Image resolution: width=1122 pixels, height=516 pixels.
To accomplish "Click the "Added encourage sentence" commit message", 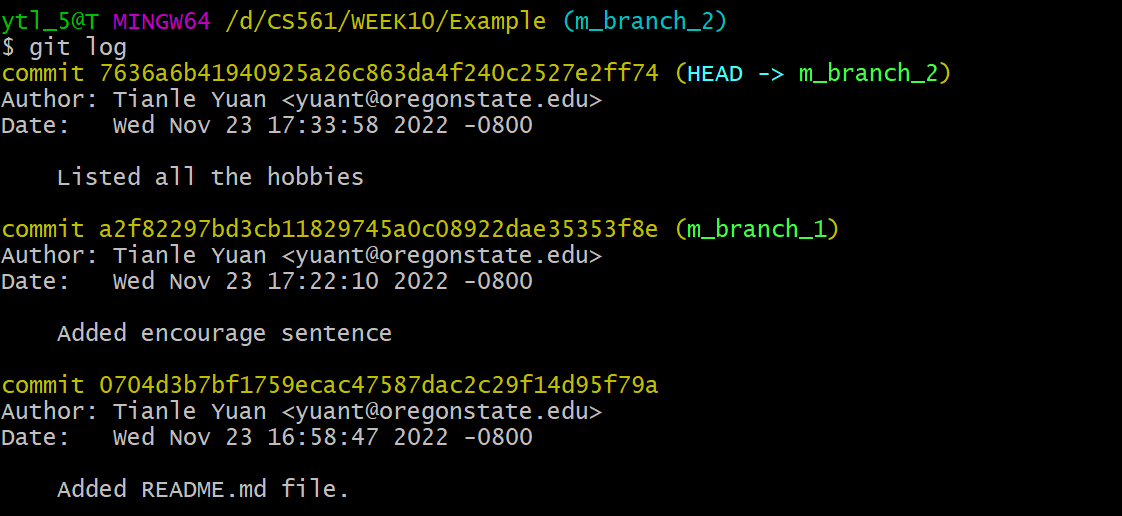I will click(x=224, y=333).
